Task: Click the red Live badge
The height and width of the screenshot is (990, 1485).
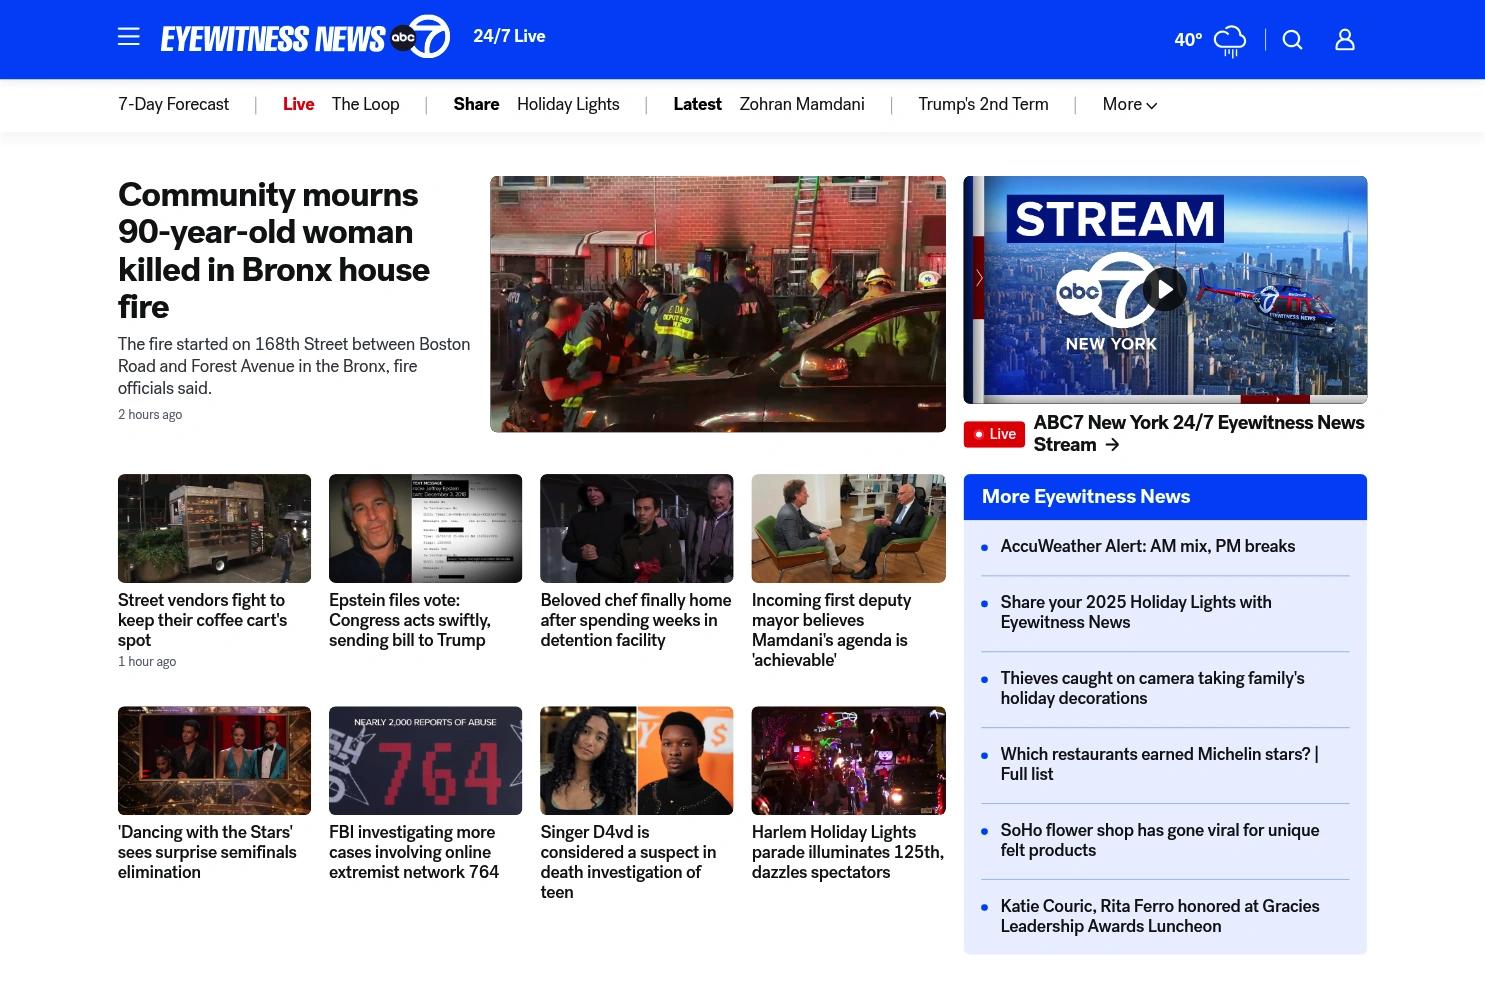Action: [x=994, y=434]
